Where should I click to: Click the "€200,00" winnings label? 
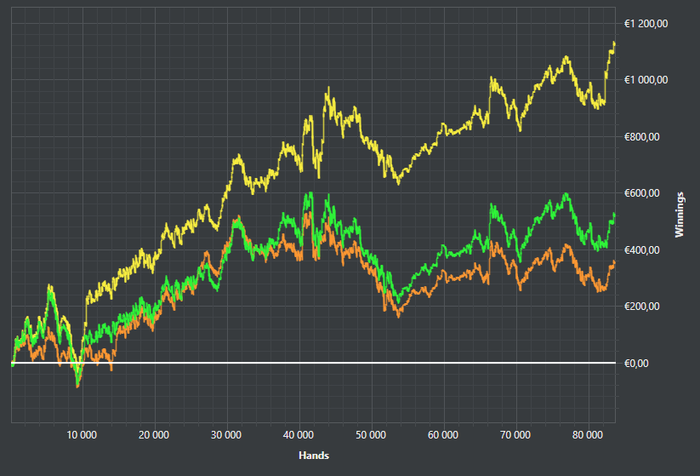642,306
